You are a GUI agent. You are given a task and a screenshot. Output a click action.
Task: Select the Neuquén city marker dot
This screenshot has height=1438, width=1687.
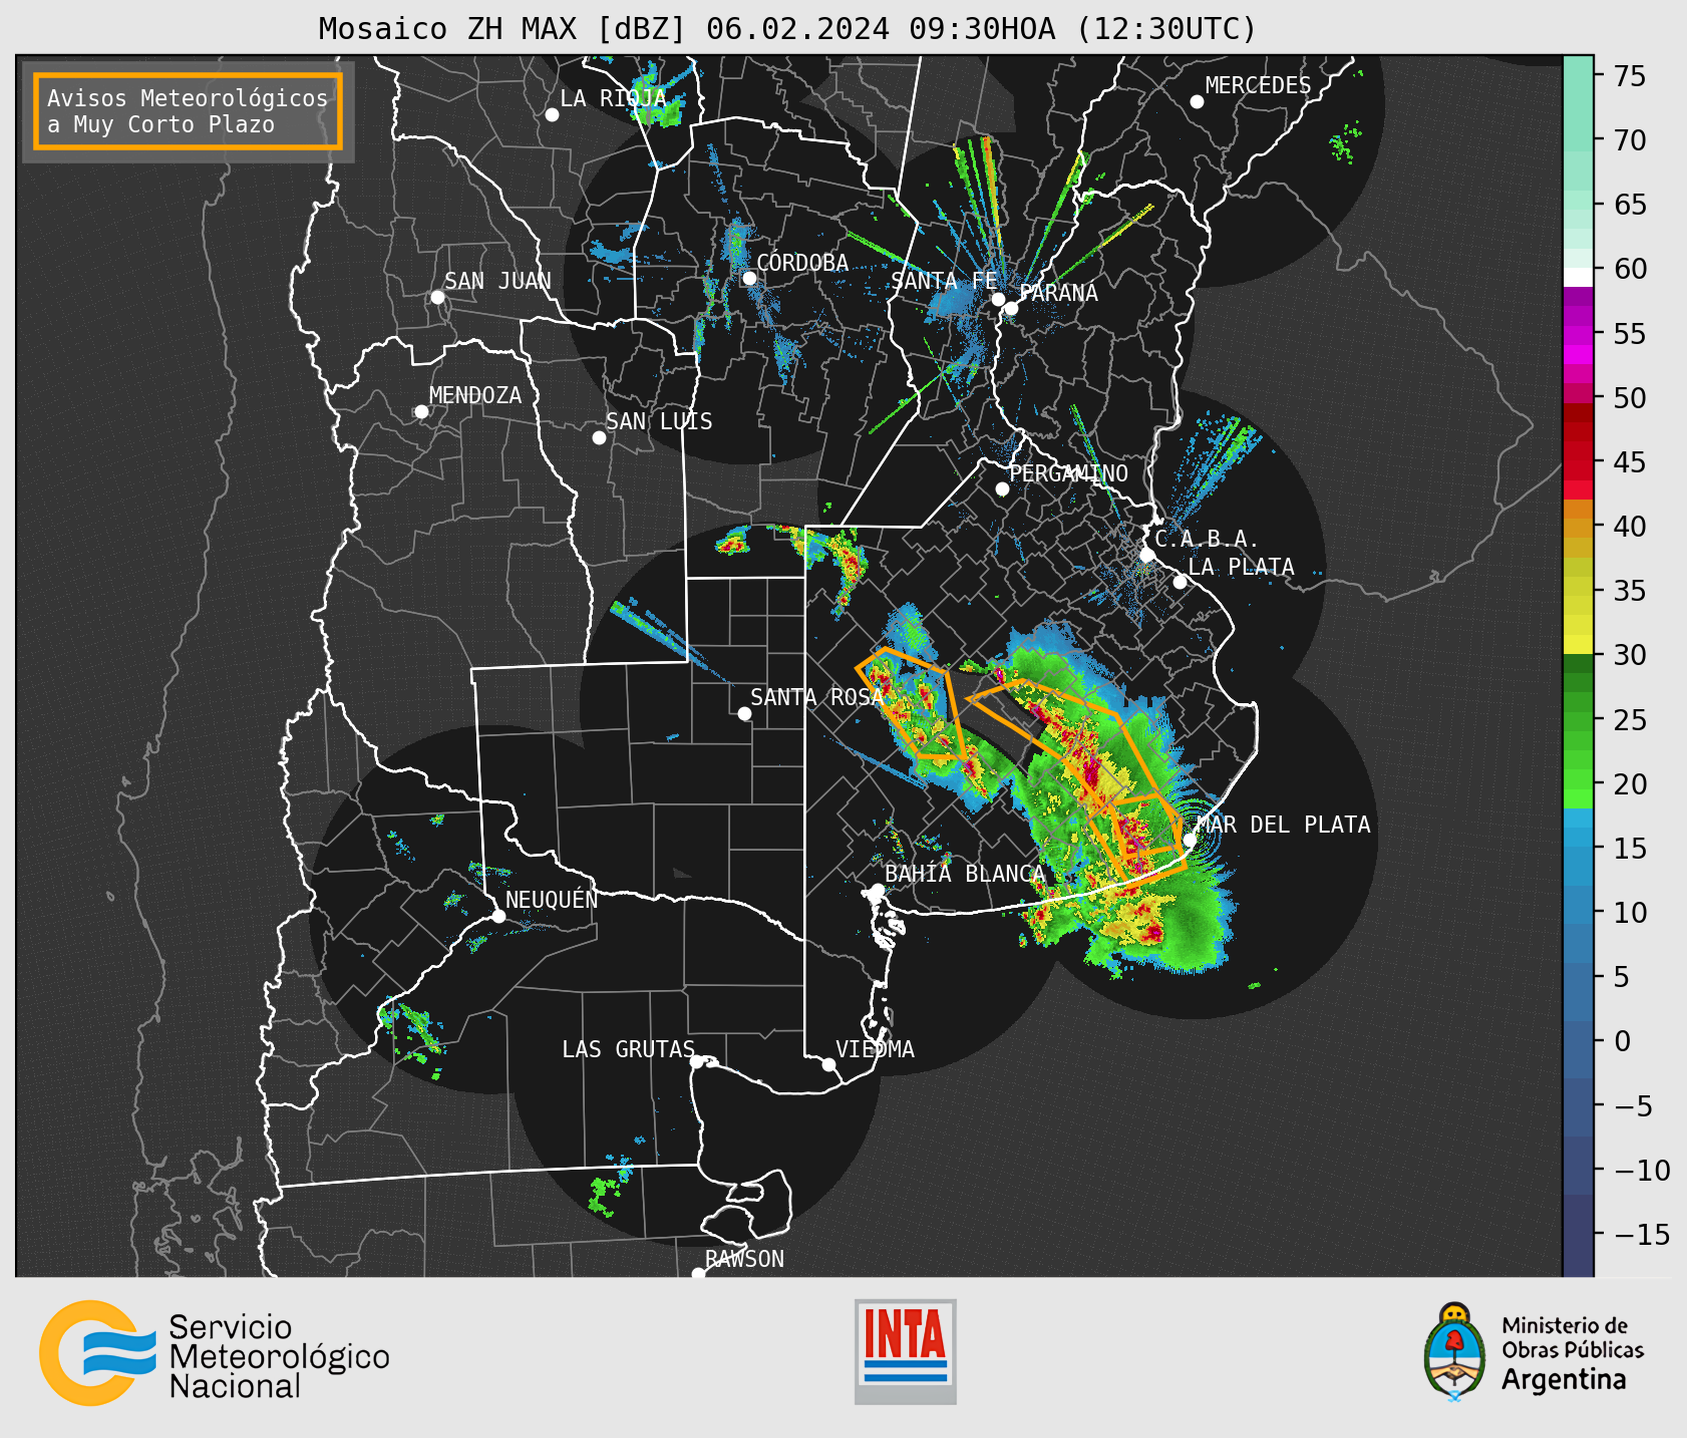pos(498,916)
